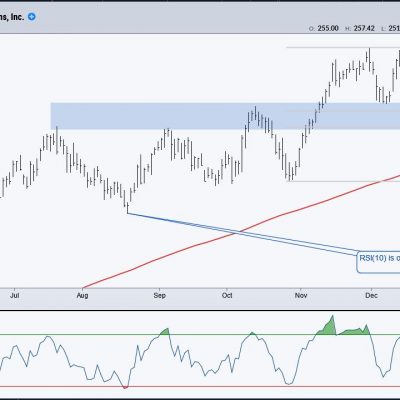Click the RSI(10) annotation callout box
400x400 pixels.
tap(378, 262)
